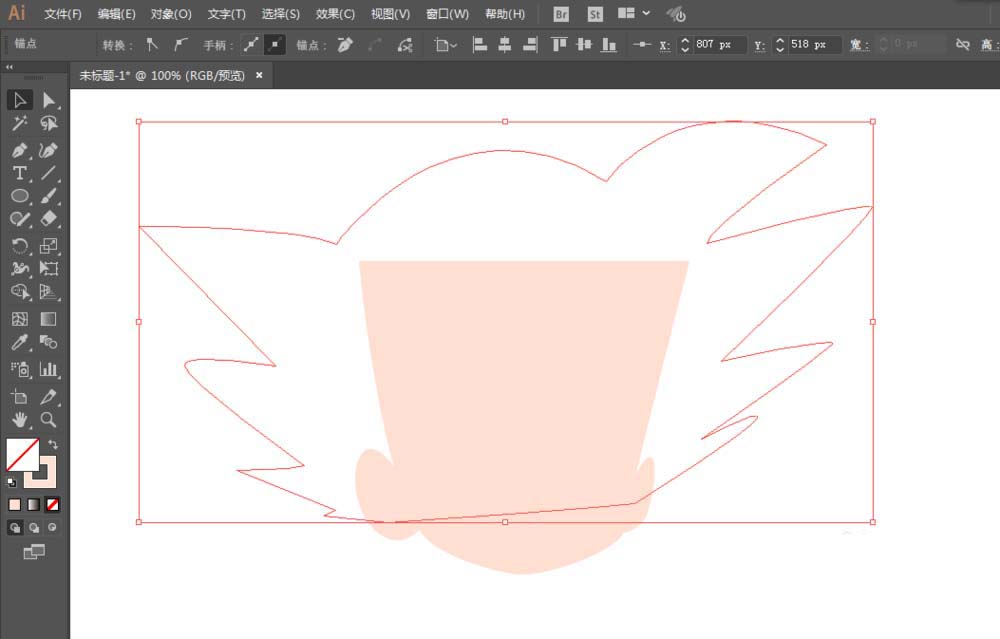The height and width of the screenshot is (639, 1000).
Task: Select the Scale tool
Action: (48, 246)
